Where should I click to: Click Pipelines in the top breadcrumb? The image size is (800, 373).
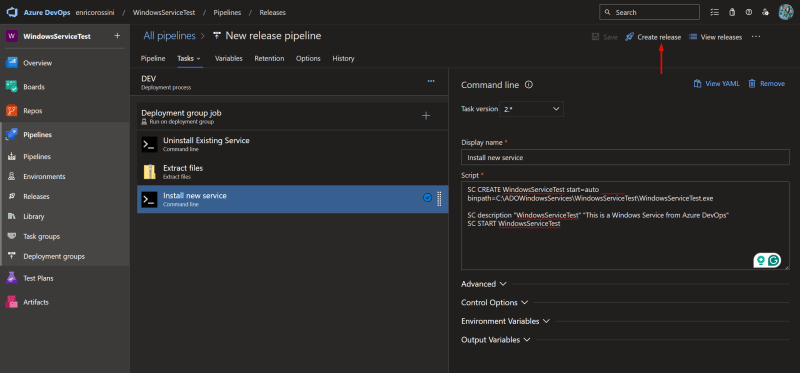(x=228, y=12)
